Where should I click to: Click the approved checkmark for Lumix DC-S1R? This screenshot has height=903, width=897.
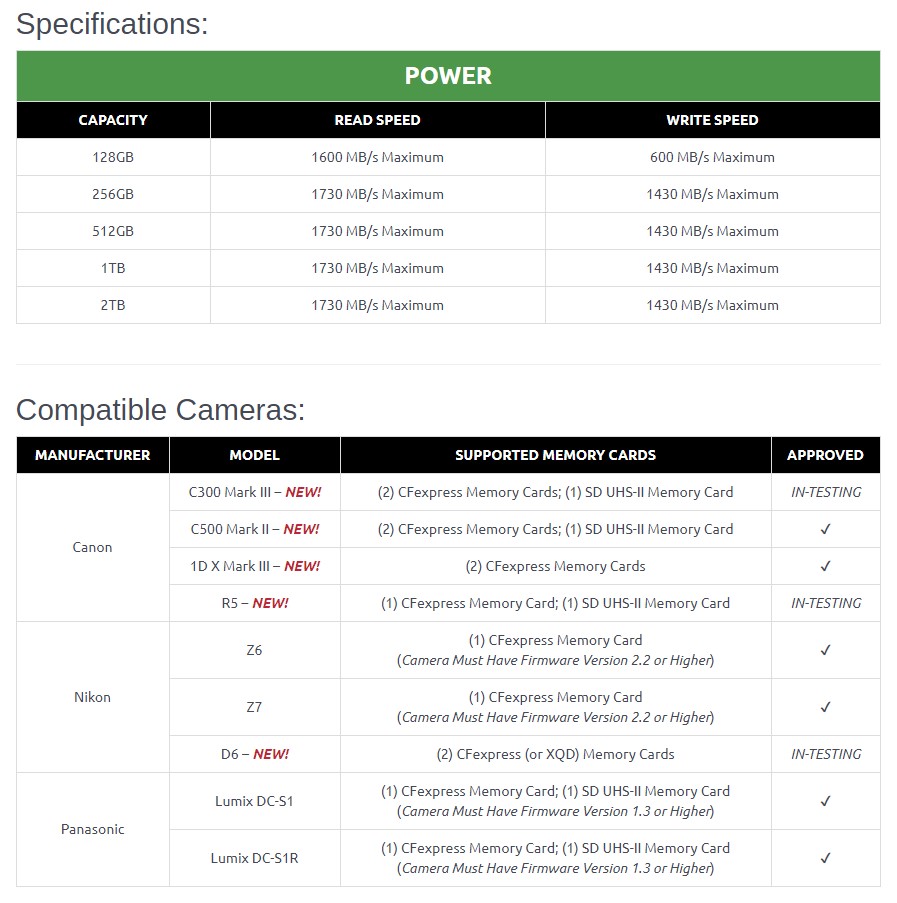[825, 858]
